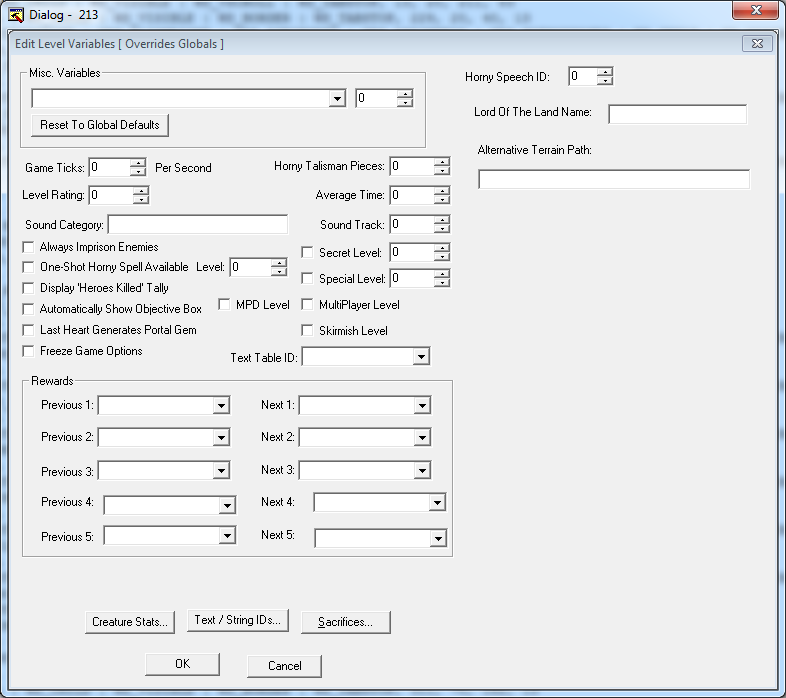Screen dimensions: 786x698
Task: Click the Level Rating stepper arrows
Action: pyautogui.click(x=141, y=195)
